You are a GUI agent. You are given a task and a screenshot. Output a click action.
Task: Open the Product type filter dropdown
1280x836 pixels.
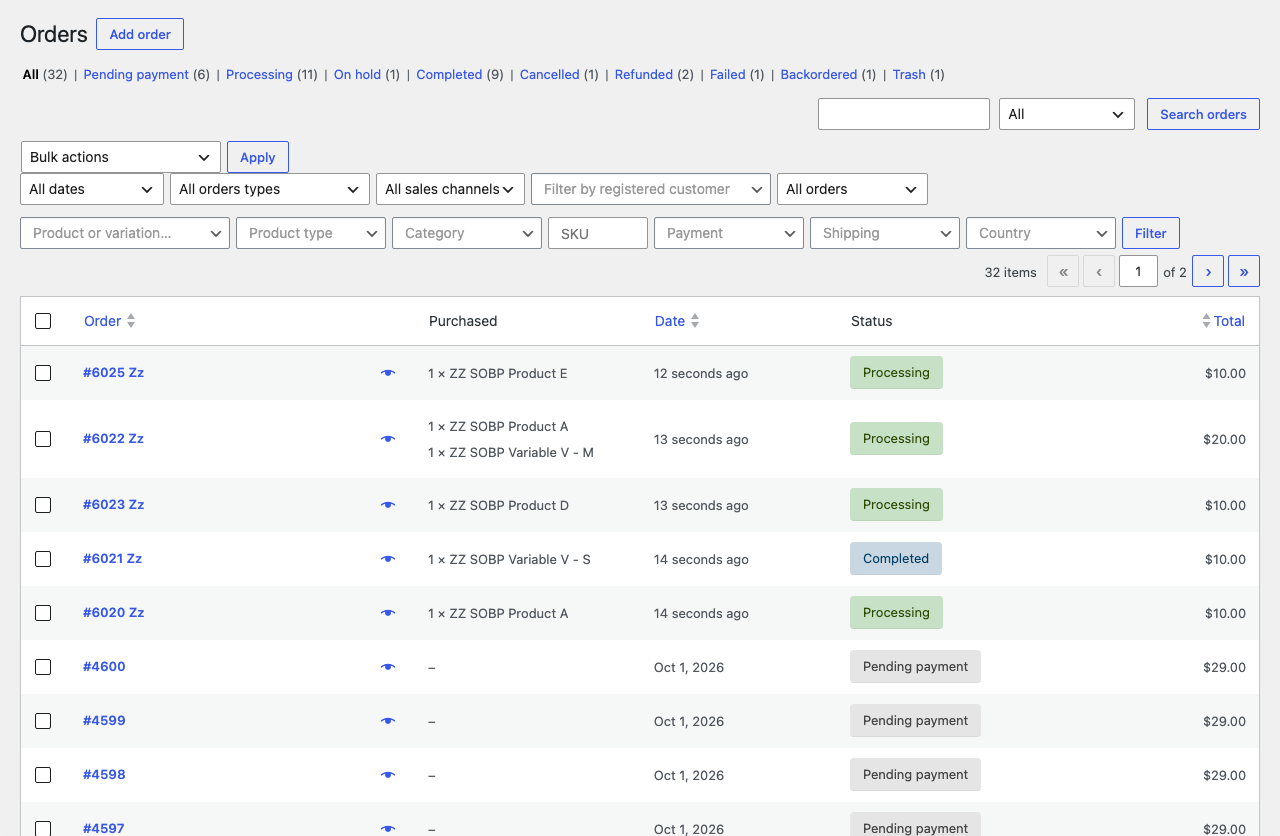[x=311, y=233]
